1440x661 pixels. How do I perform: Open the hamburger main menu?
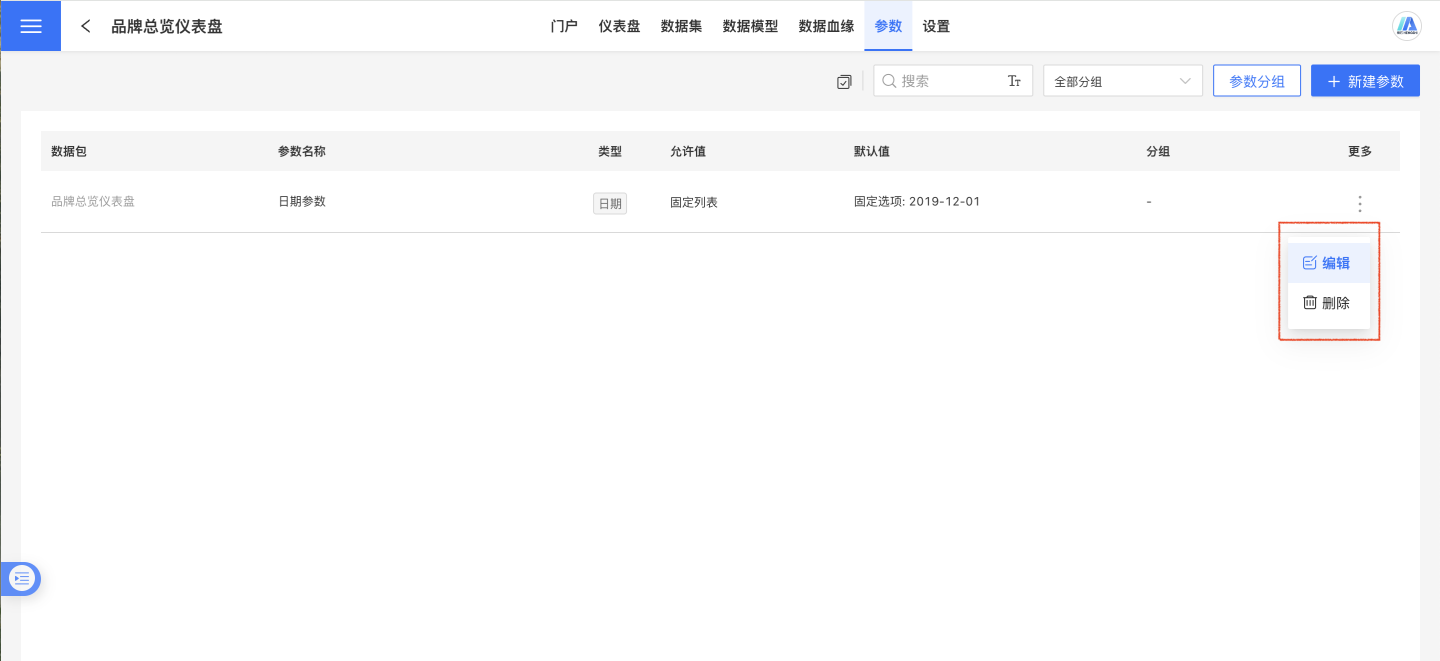[x=30, y=26]
